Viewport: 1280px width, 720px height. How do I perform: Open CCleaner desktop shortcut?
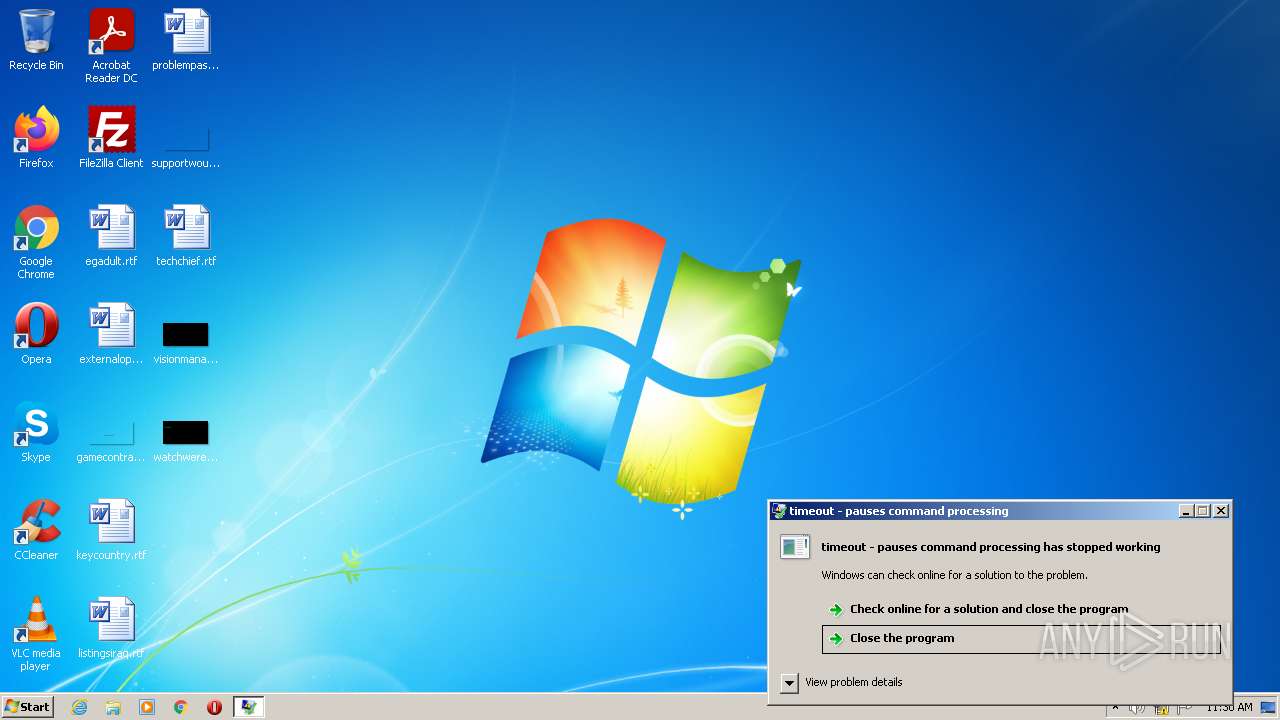pyautogui.click(x=36, y=530)
